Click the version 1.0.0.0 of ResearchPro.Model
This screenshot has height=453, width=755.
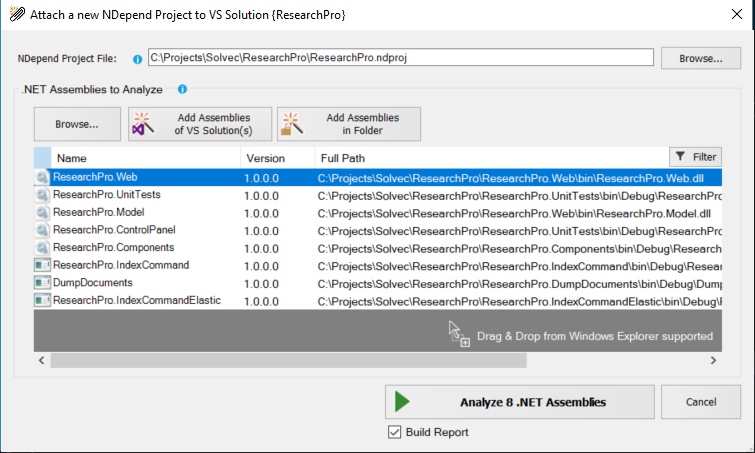point(261,214)
